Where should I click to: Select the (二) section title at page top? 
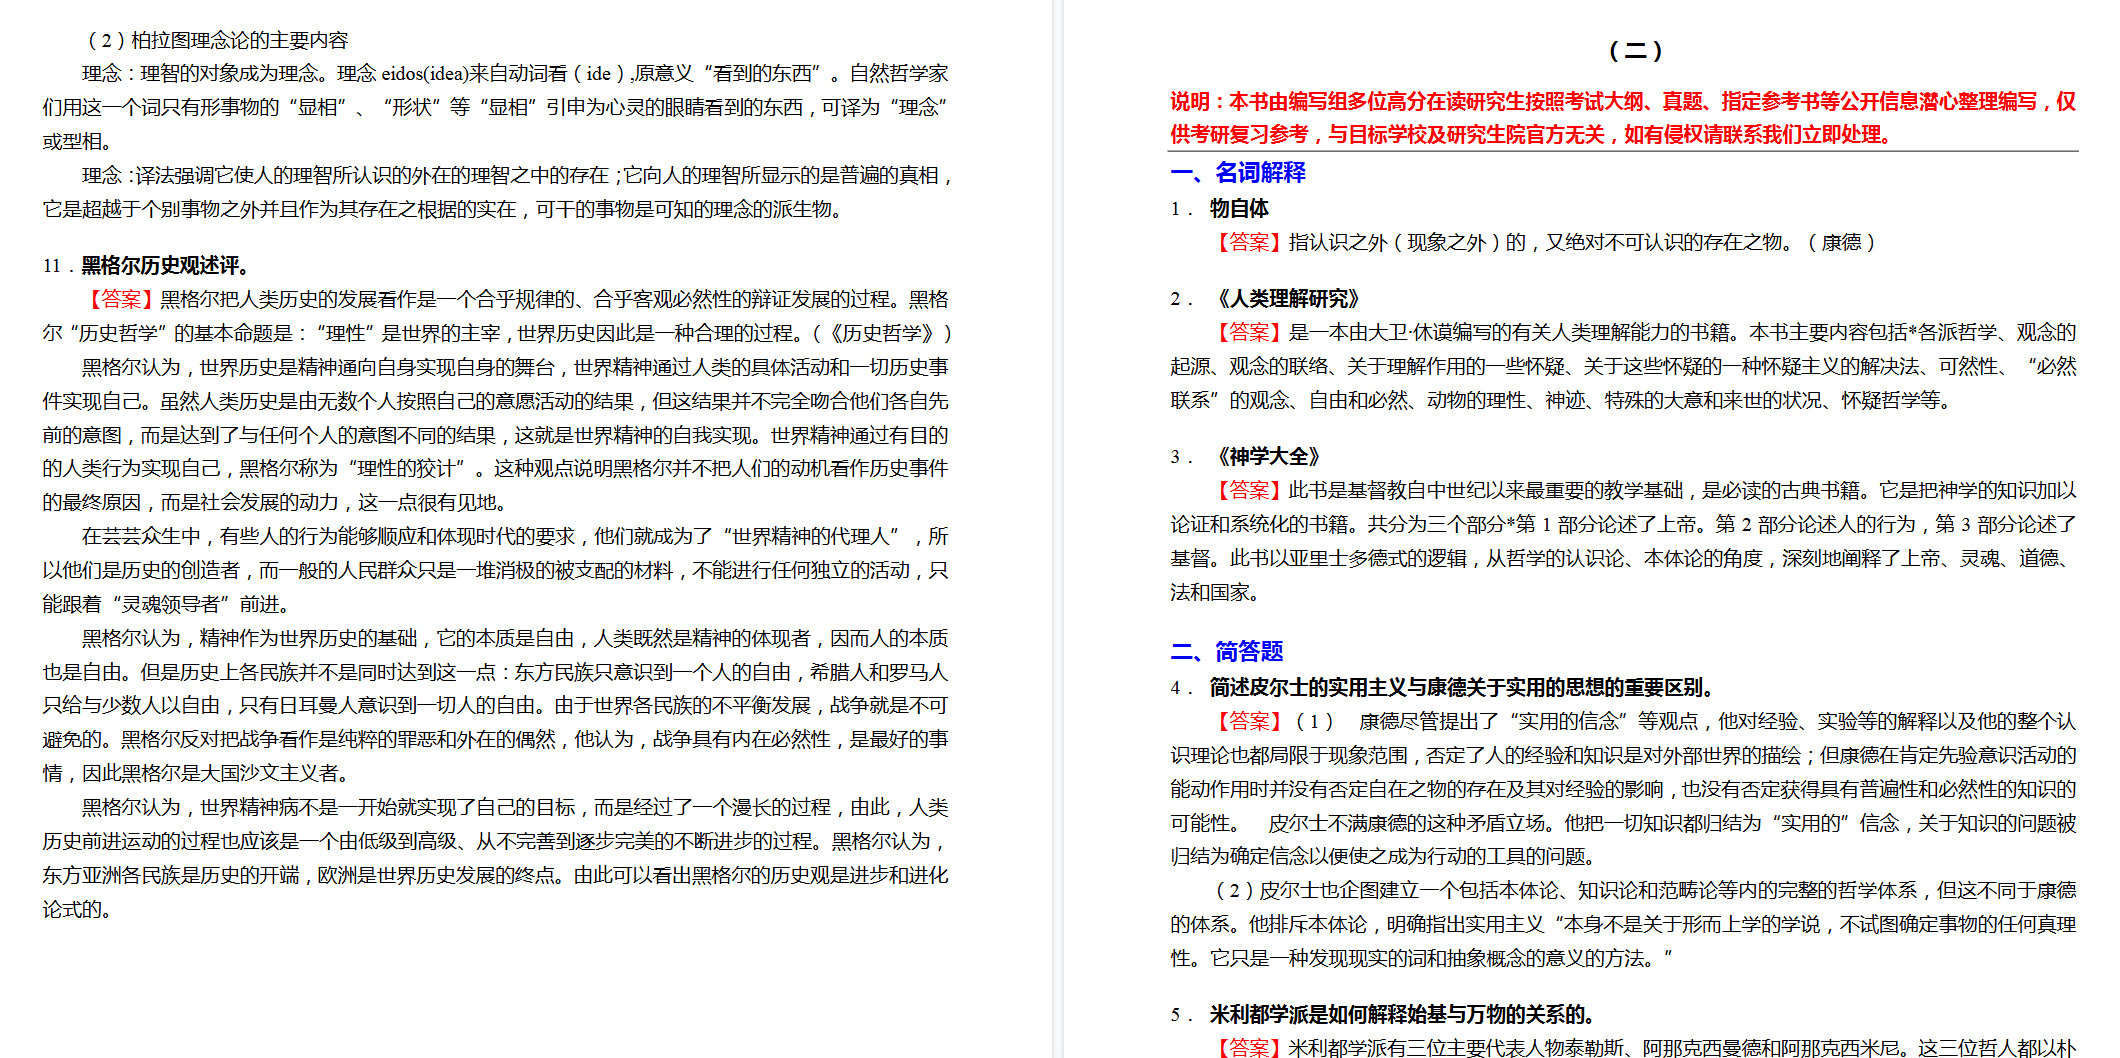(1635, 50)
